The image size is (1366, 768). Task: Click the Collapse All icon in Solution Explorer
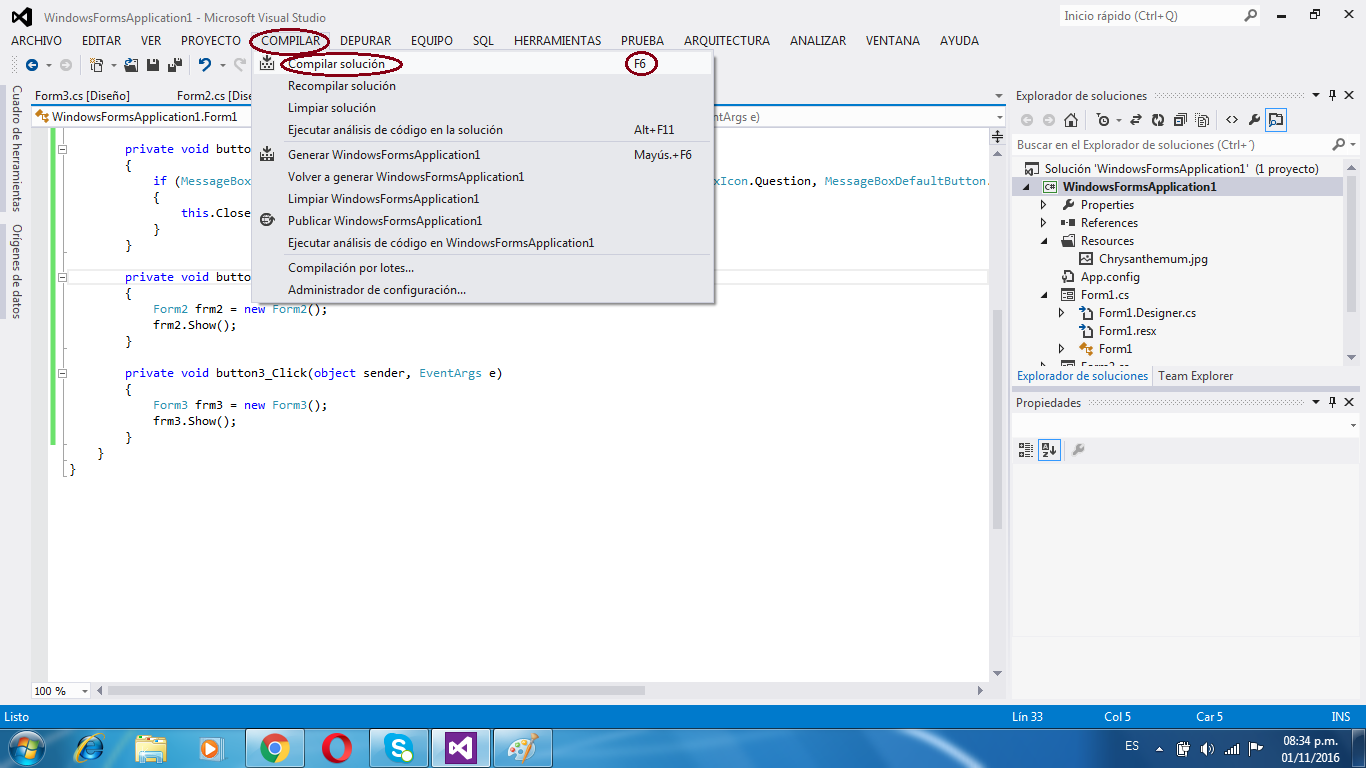pyautogui.click(x=1179, y=119)
